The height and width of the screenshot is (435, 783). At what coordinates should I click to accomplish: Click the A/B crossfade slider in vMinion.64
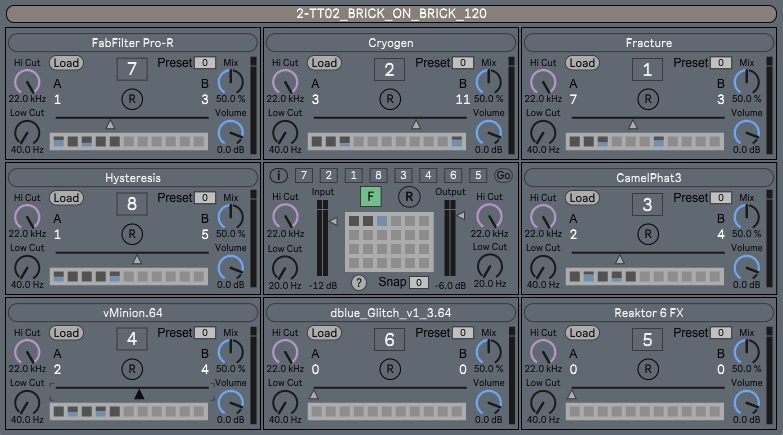(131, 394)
